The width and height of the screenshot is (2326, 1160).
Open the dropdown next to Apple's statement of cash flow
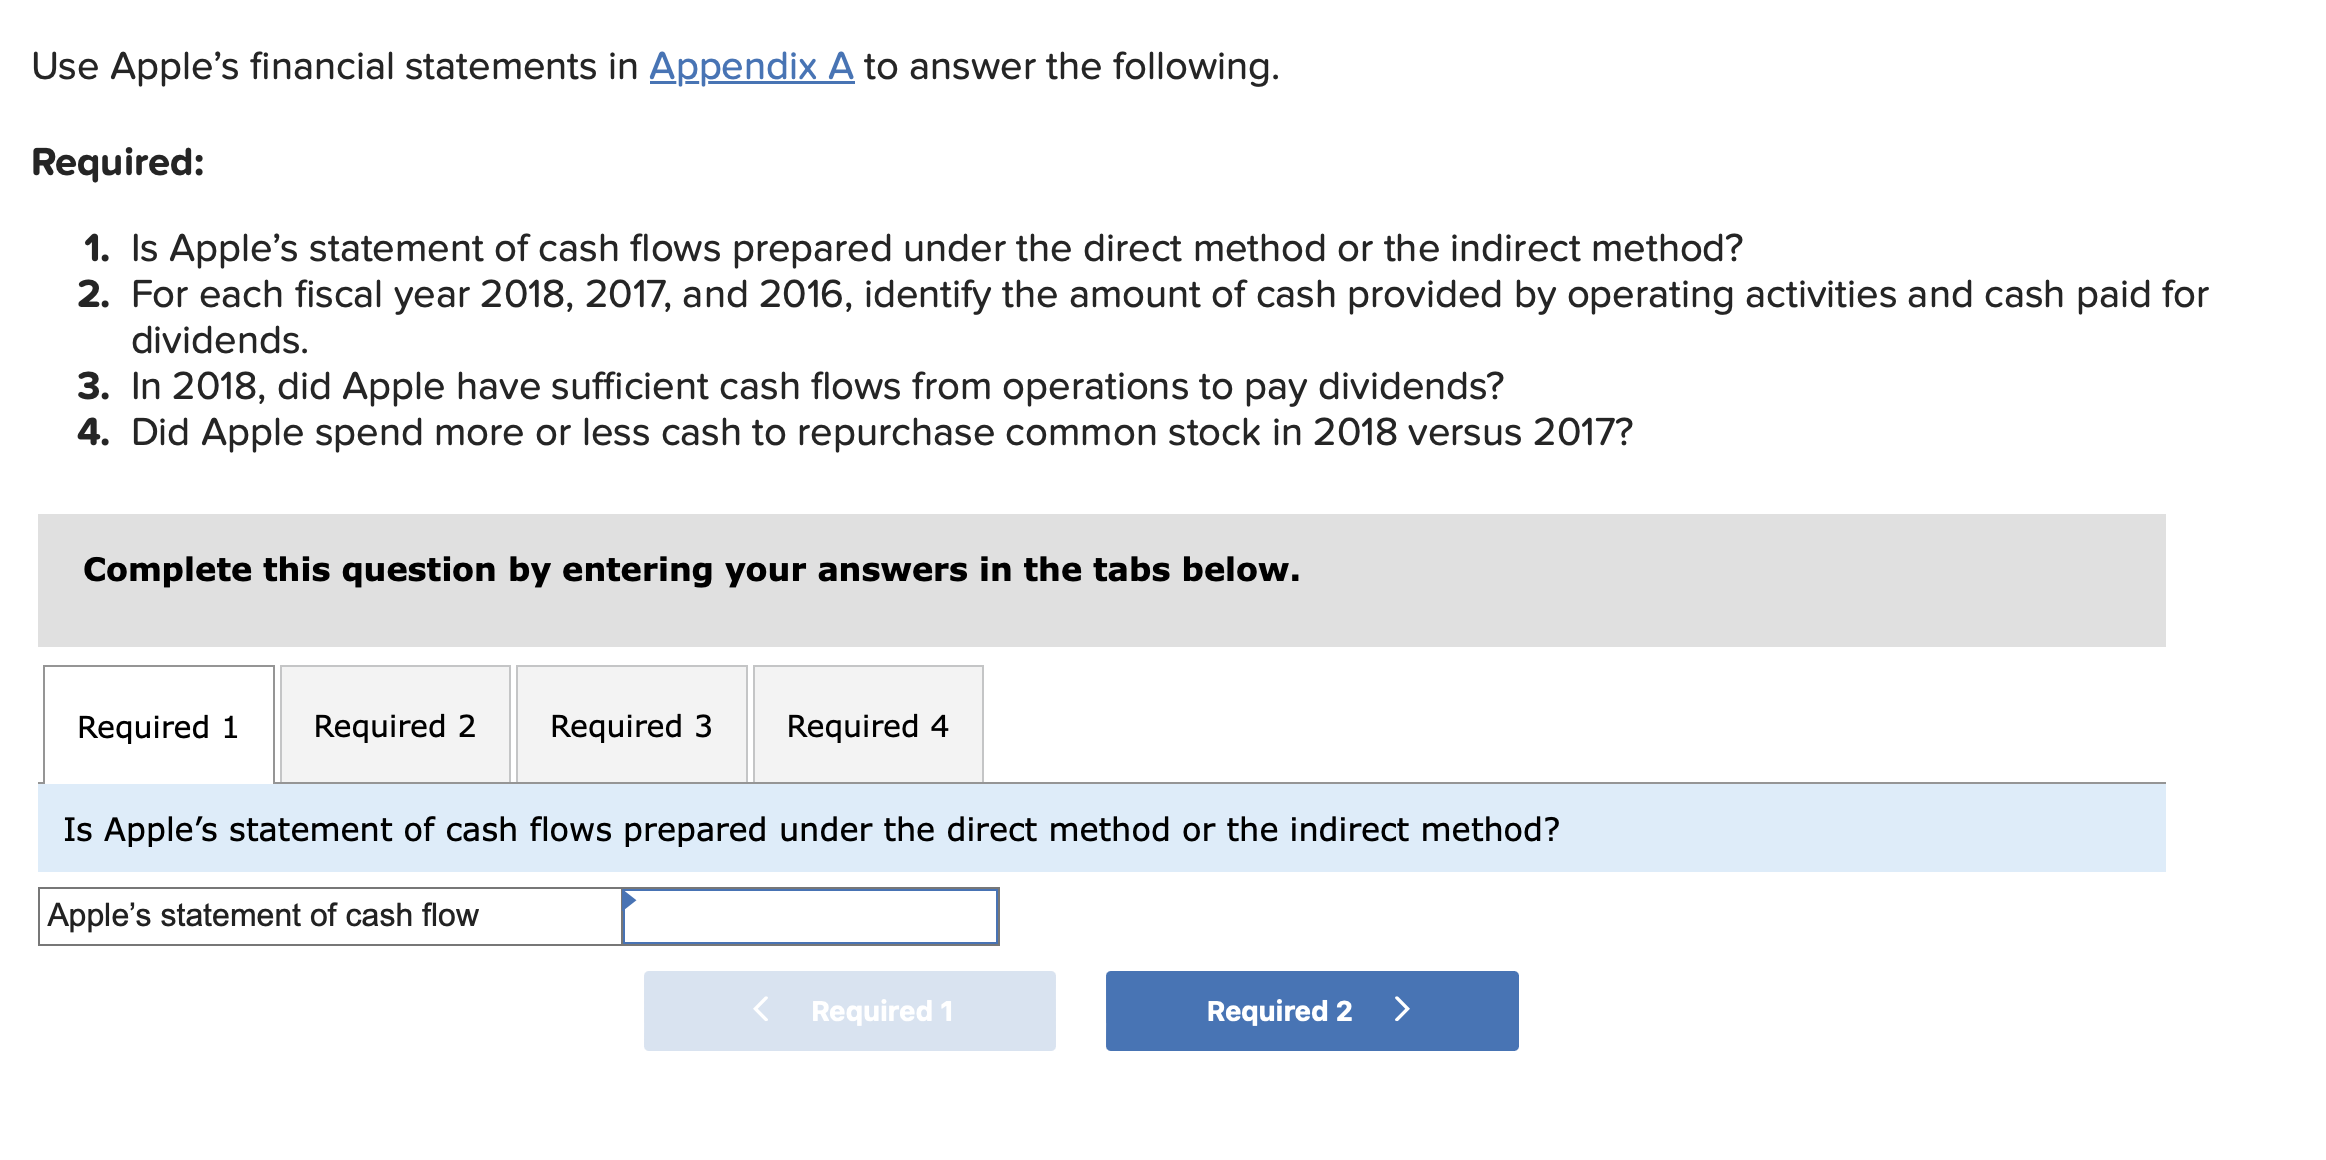tap(810, 916)
